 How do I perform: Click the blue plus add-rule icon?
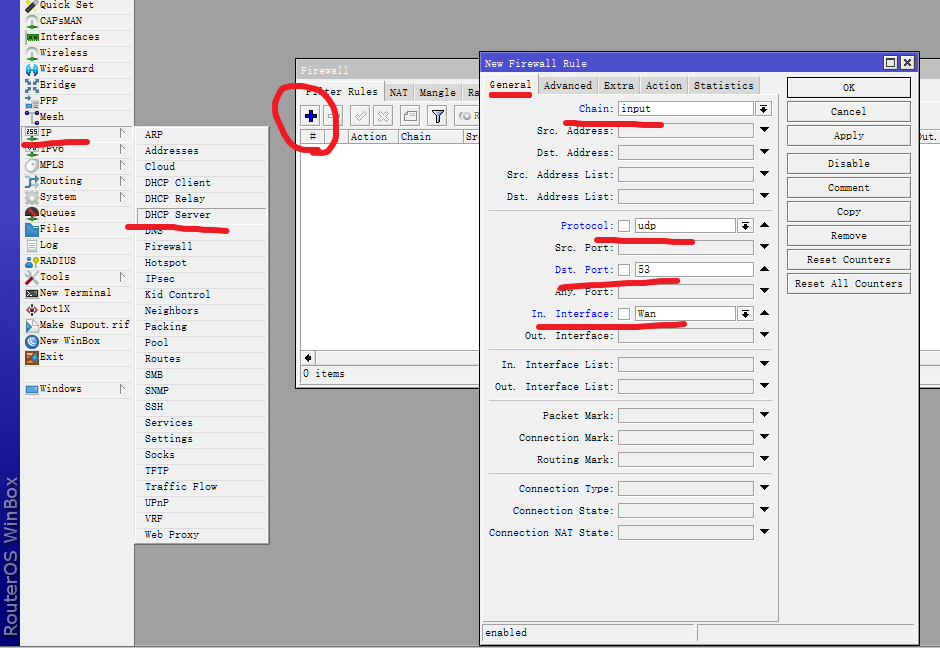click(x=311, y=116)
